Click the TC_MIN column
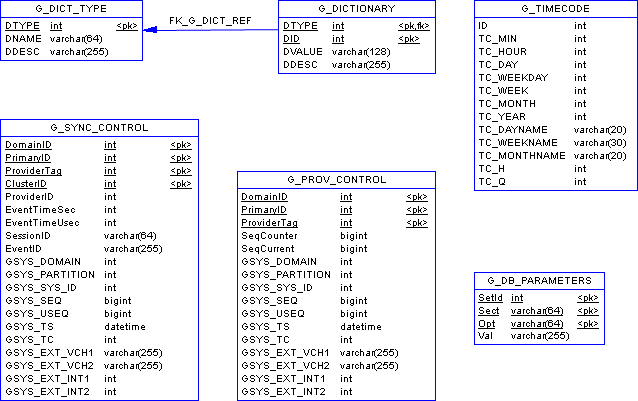 click(x=498, y=39)
